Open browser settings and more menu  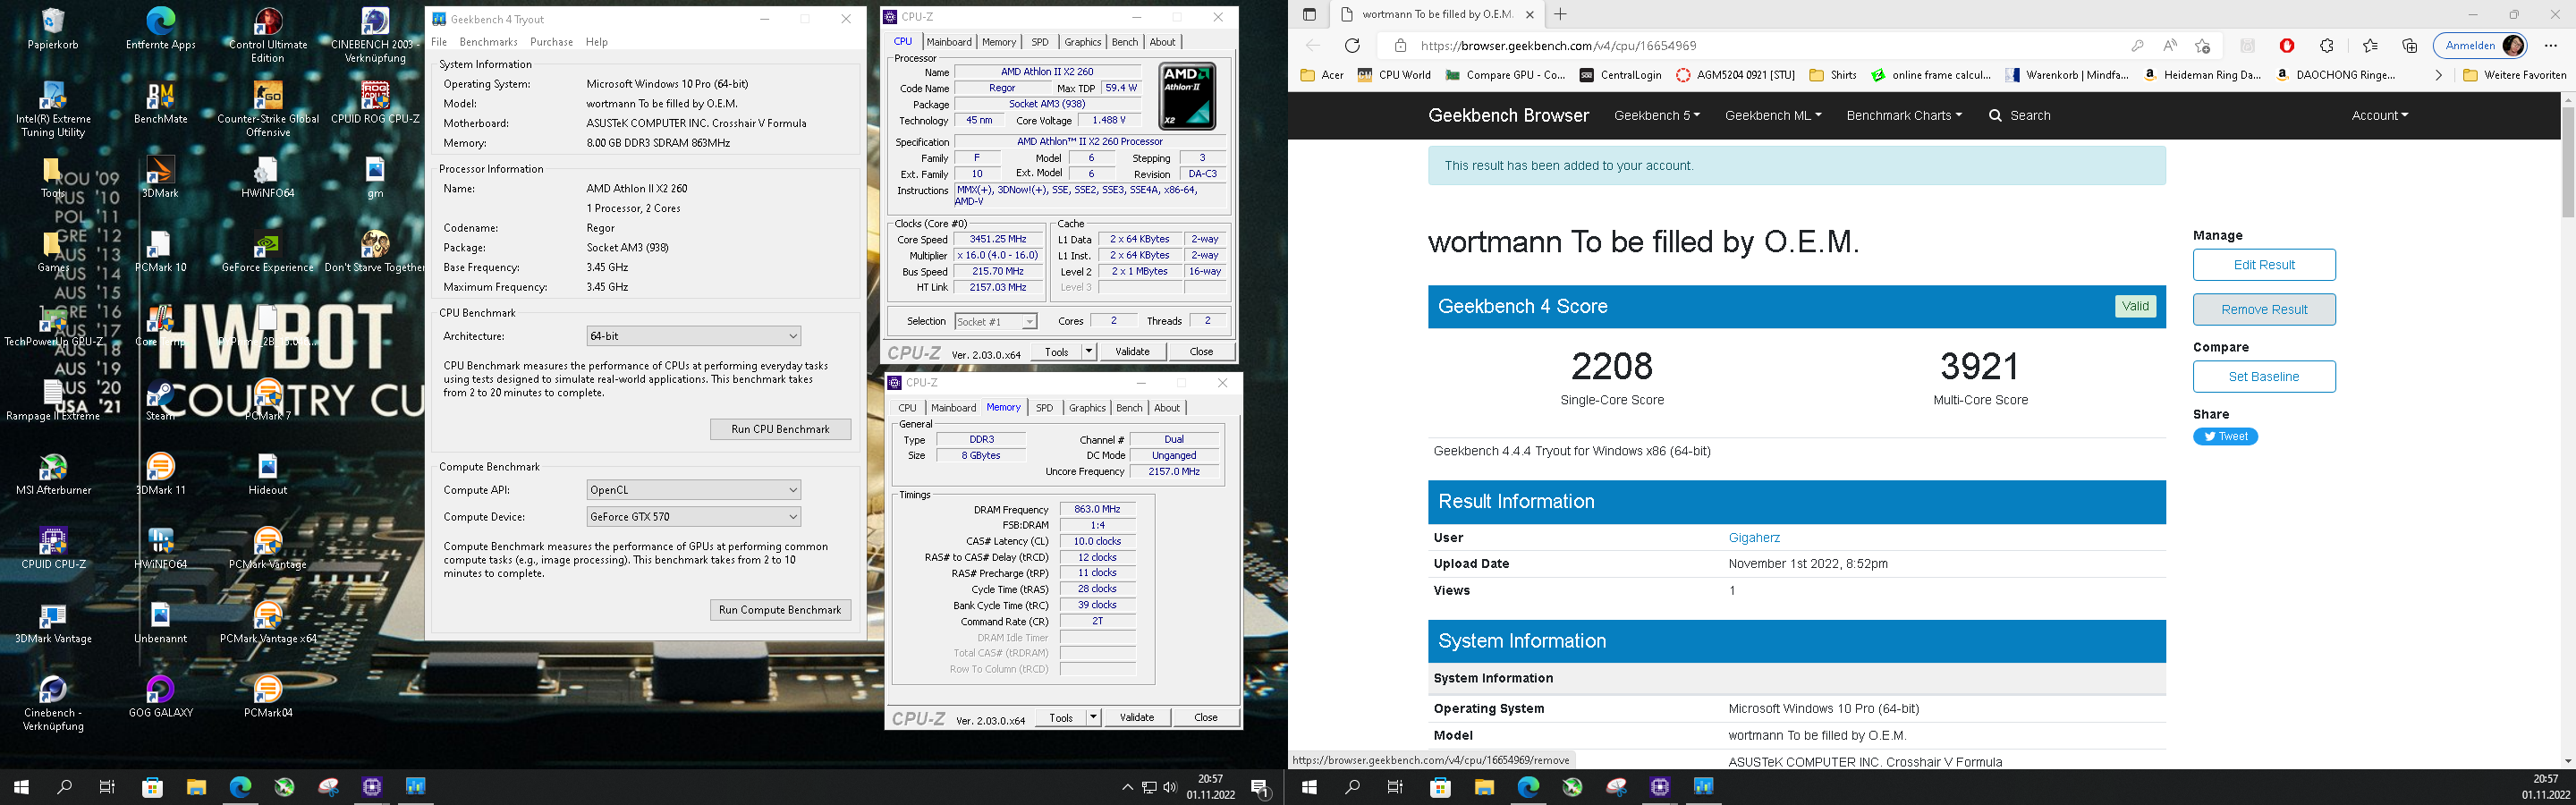pos(2550,45)
